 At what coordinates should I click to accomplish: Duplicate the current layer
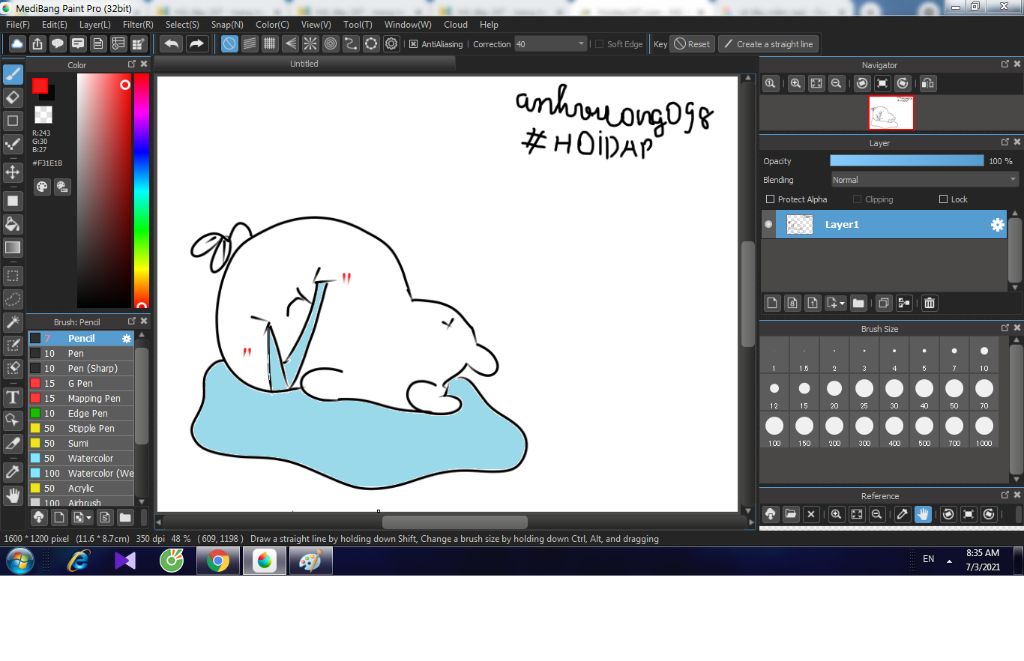[884, 302]
